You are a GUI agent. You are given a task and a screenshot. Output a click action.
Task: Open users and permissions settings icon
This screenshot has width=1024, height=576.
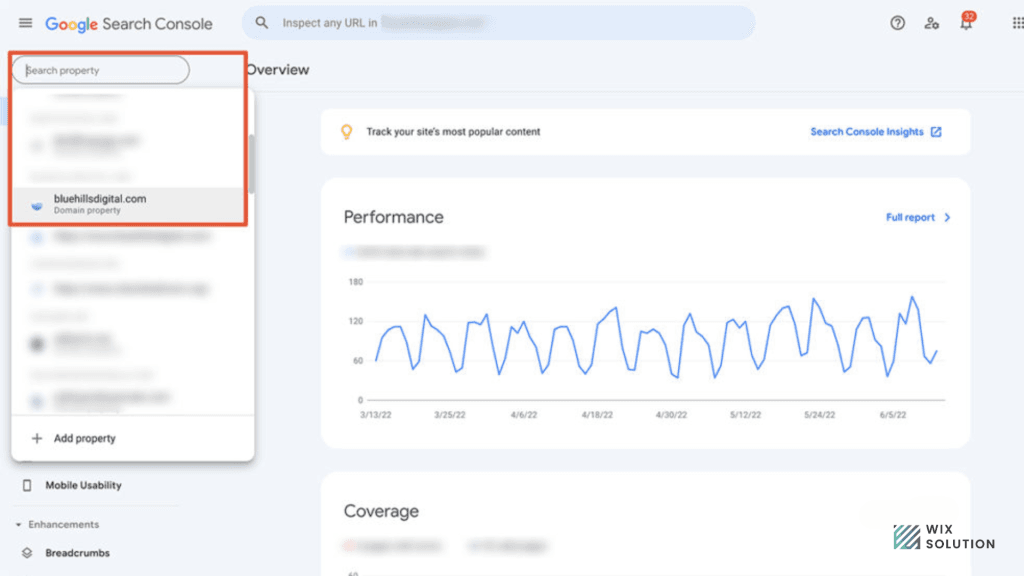pos(931,24)
